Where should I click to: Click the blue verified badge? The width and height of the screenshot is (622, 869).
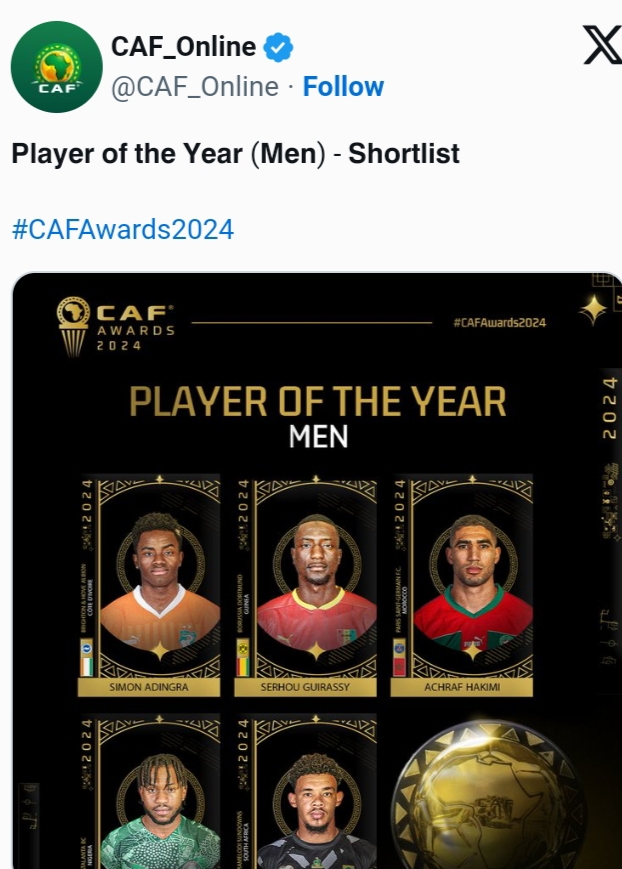(278, 47)
